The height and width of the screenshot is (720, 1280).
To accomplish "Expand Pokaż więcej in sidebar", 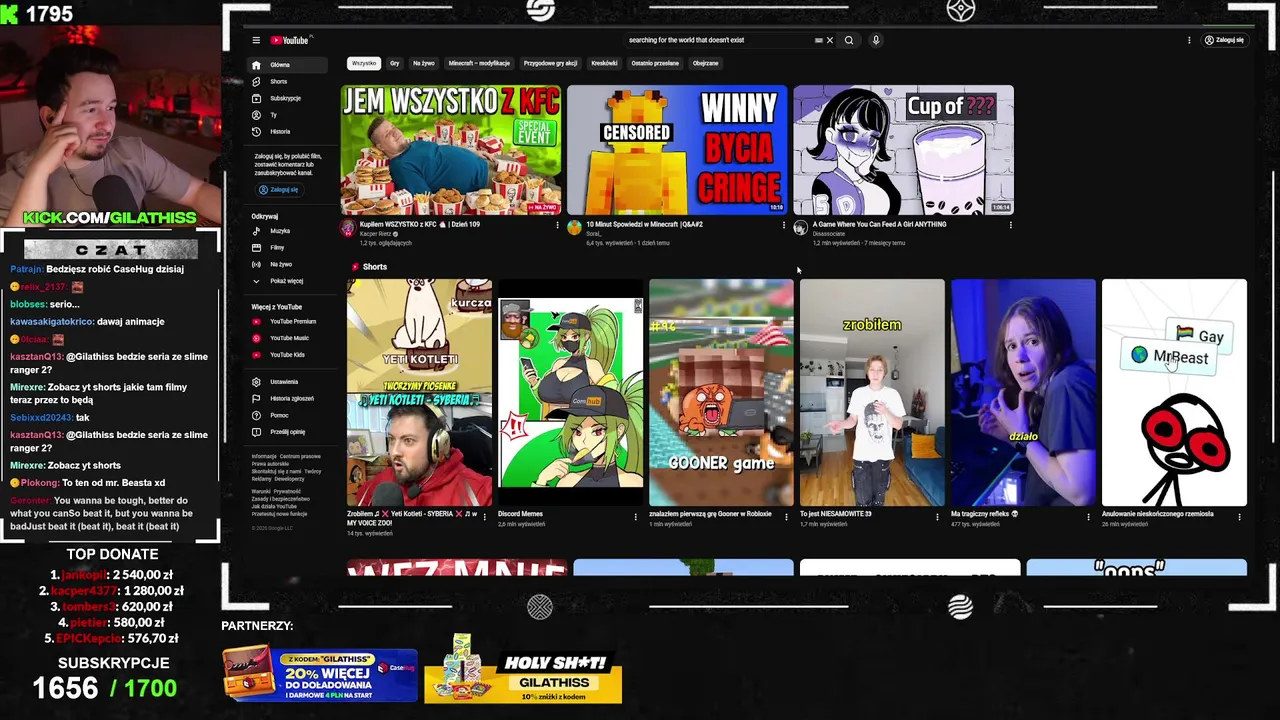I will click(x=288, y=281).
